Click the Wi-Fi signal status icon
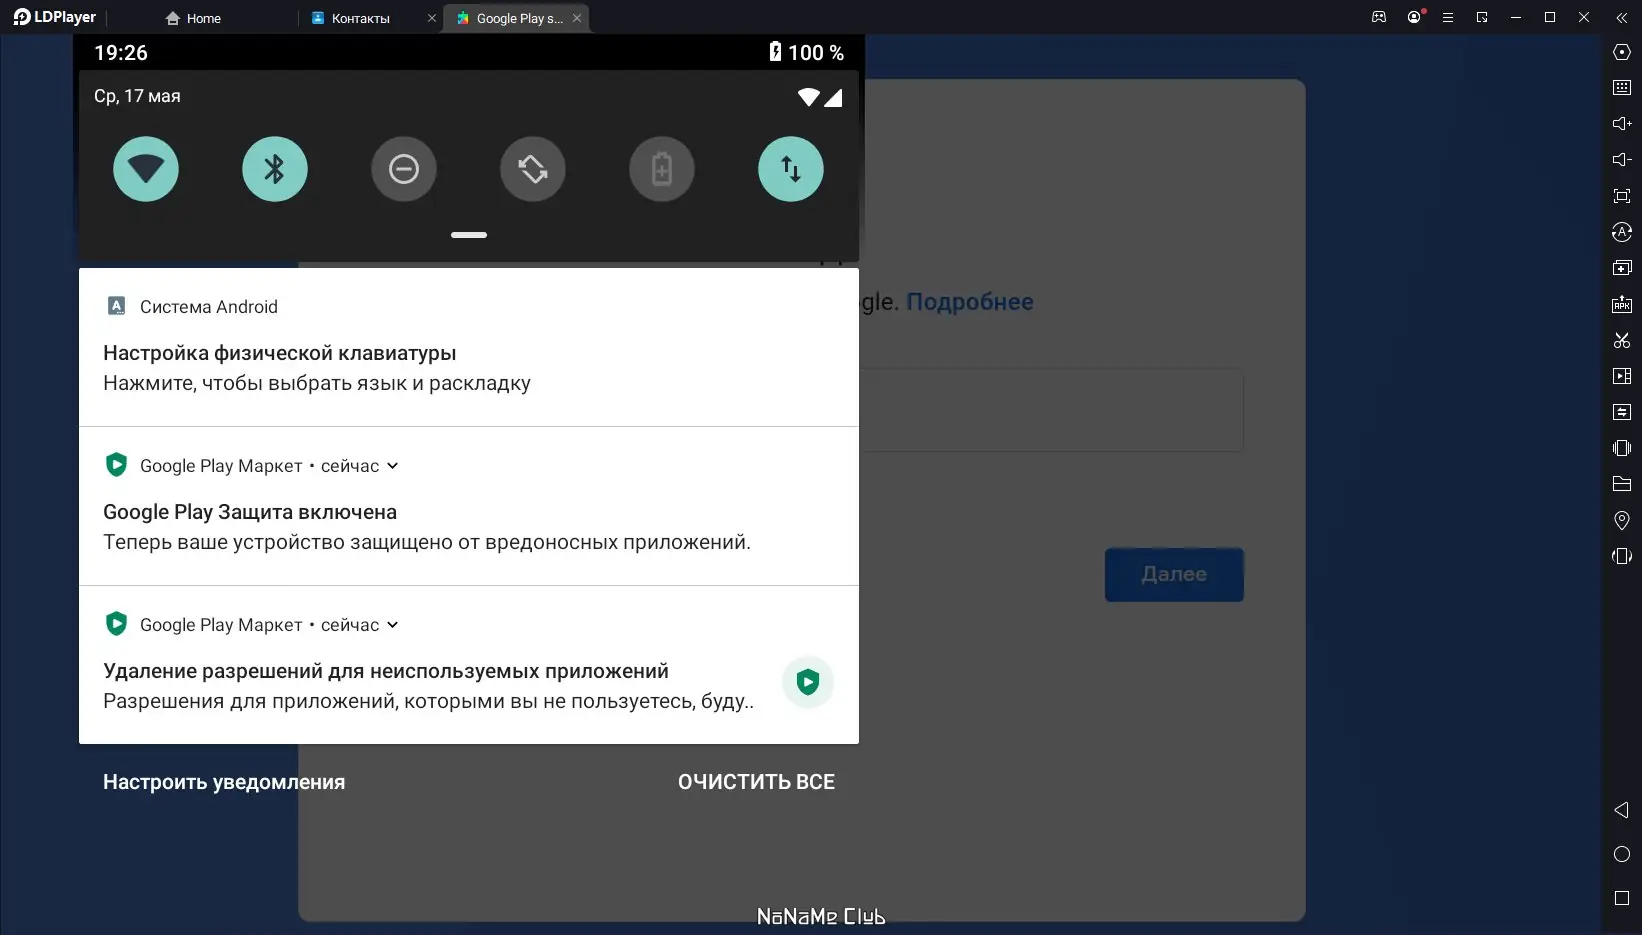 point(808,97)
